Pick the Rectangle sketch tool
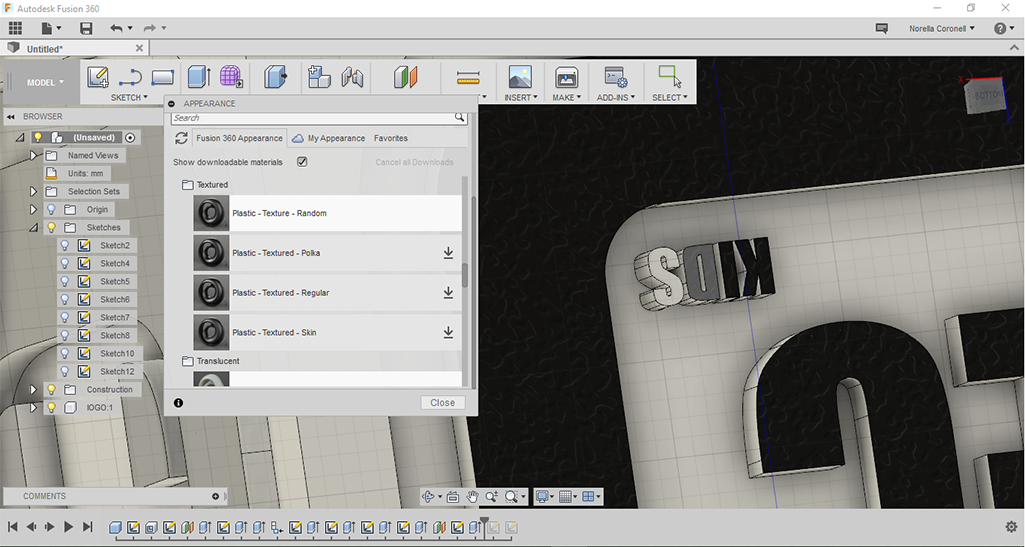 [162, 77]
